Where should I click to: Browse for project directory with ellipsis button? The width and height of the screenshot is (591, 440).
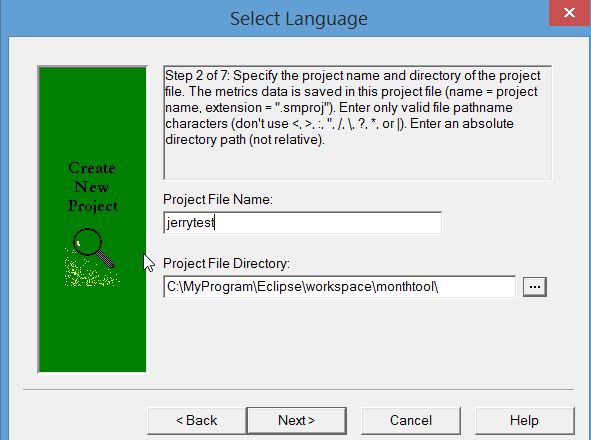coord(534,287)
